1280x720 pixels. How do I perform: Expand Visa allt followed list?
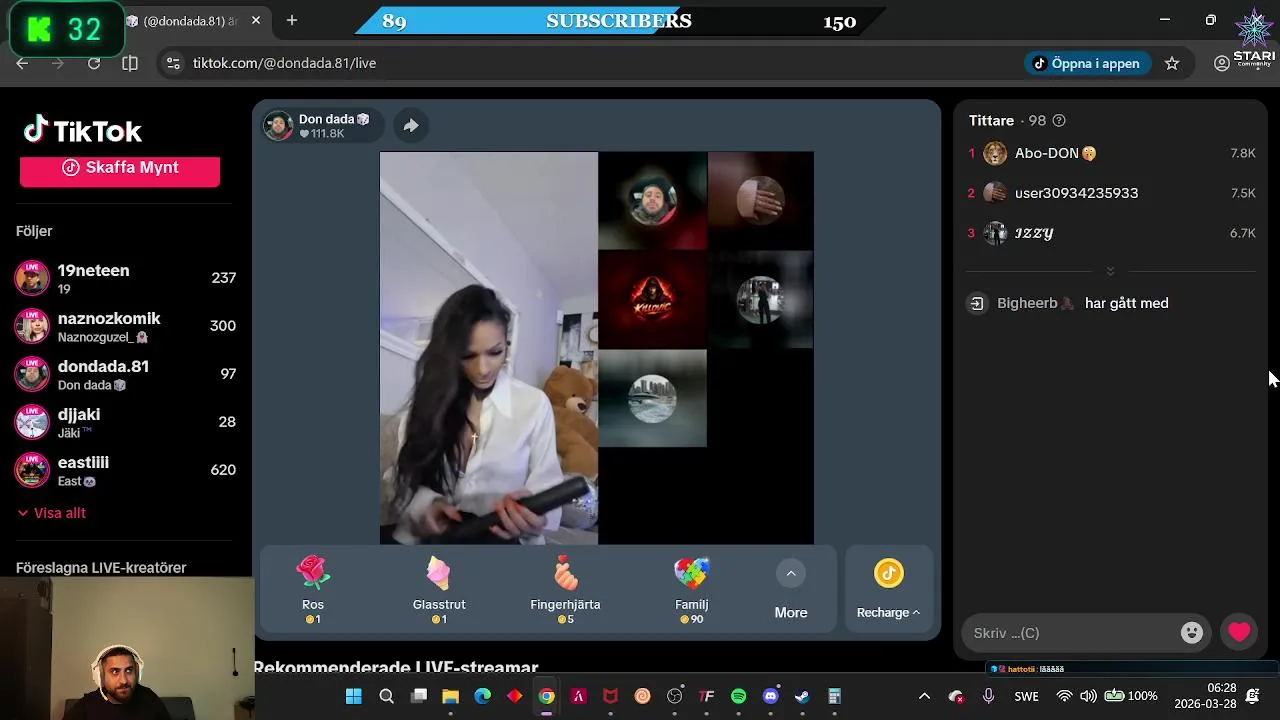tap(52, 513)
